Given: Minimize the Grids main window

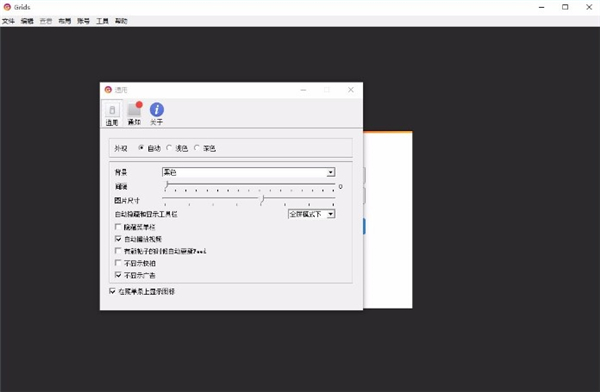Looking at the screenshot, I should click(x=541, y=7).
